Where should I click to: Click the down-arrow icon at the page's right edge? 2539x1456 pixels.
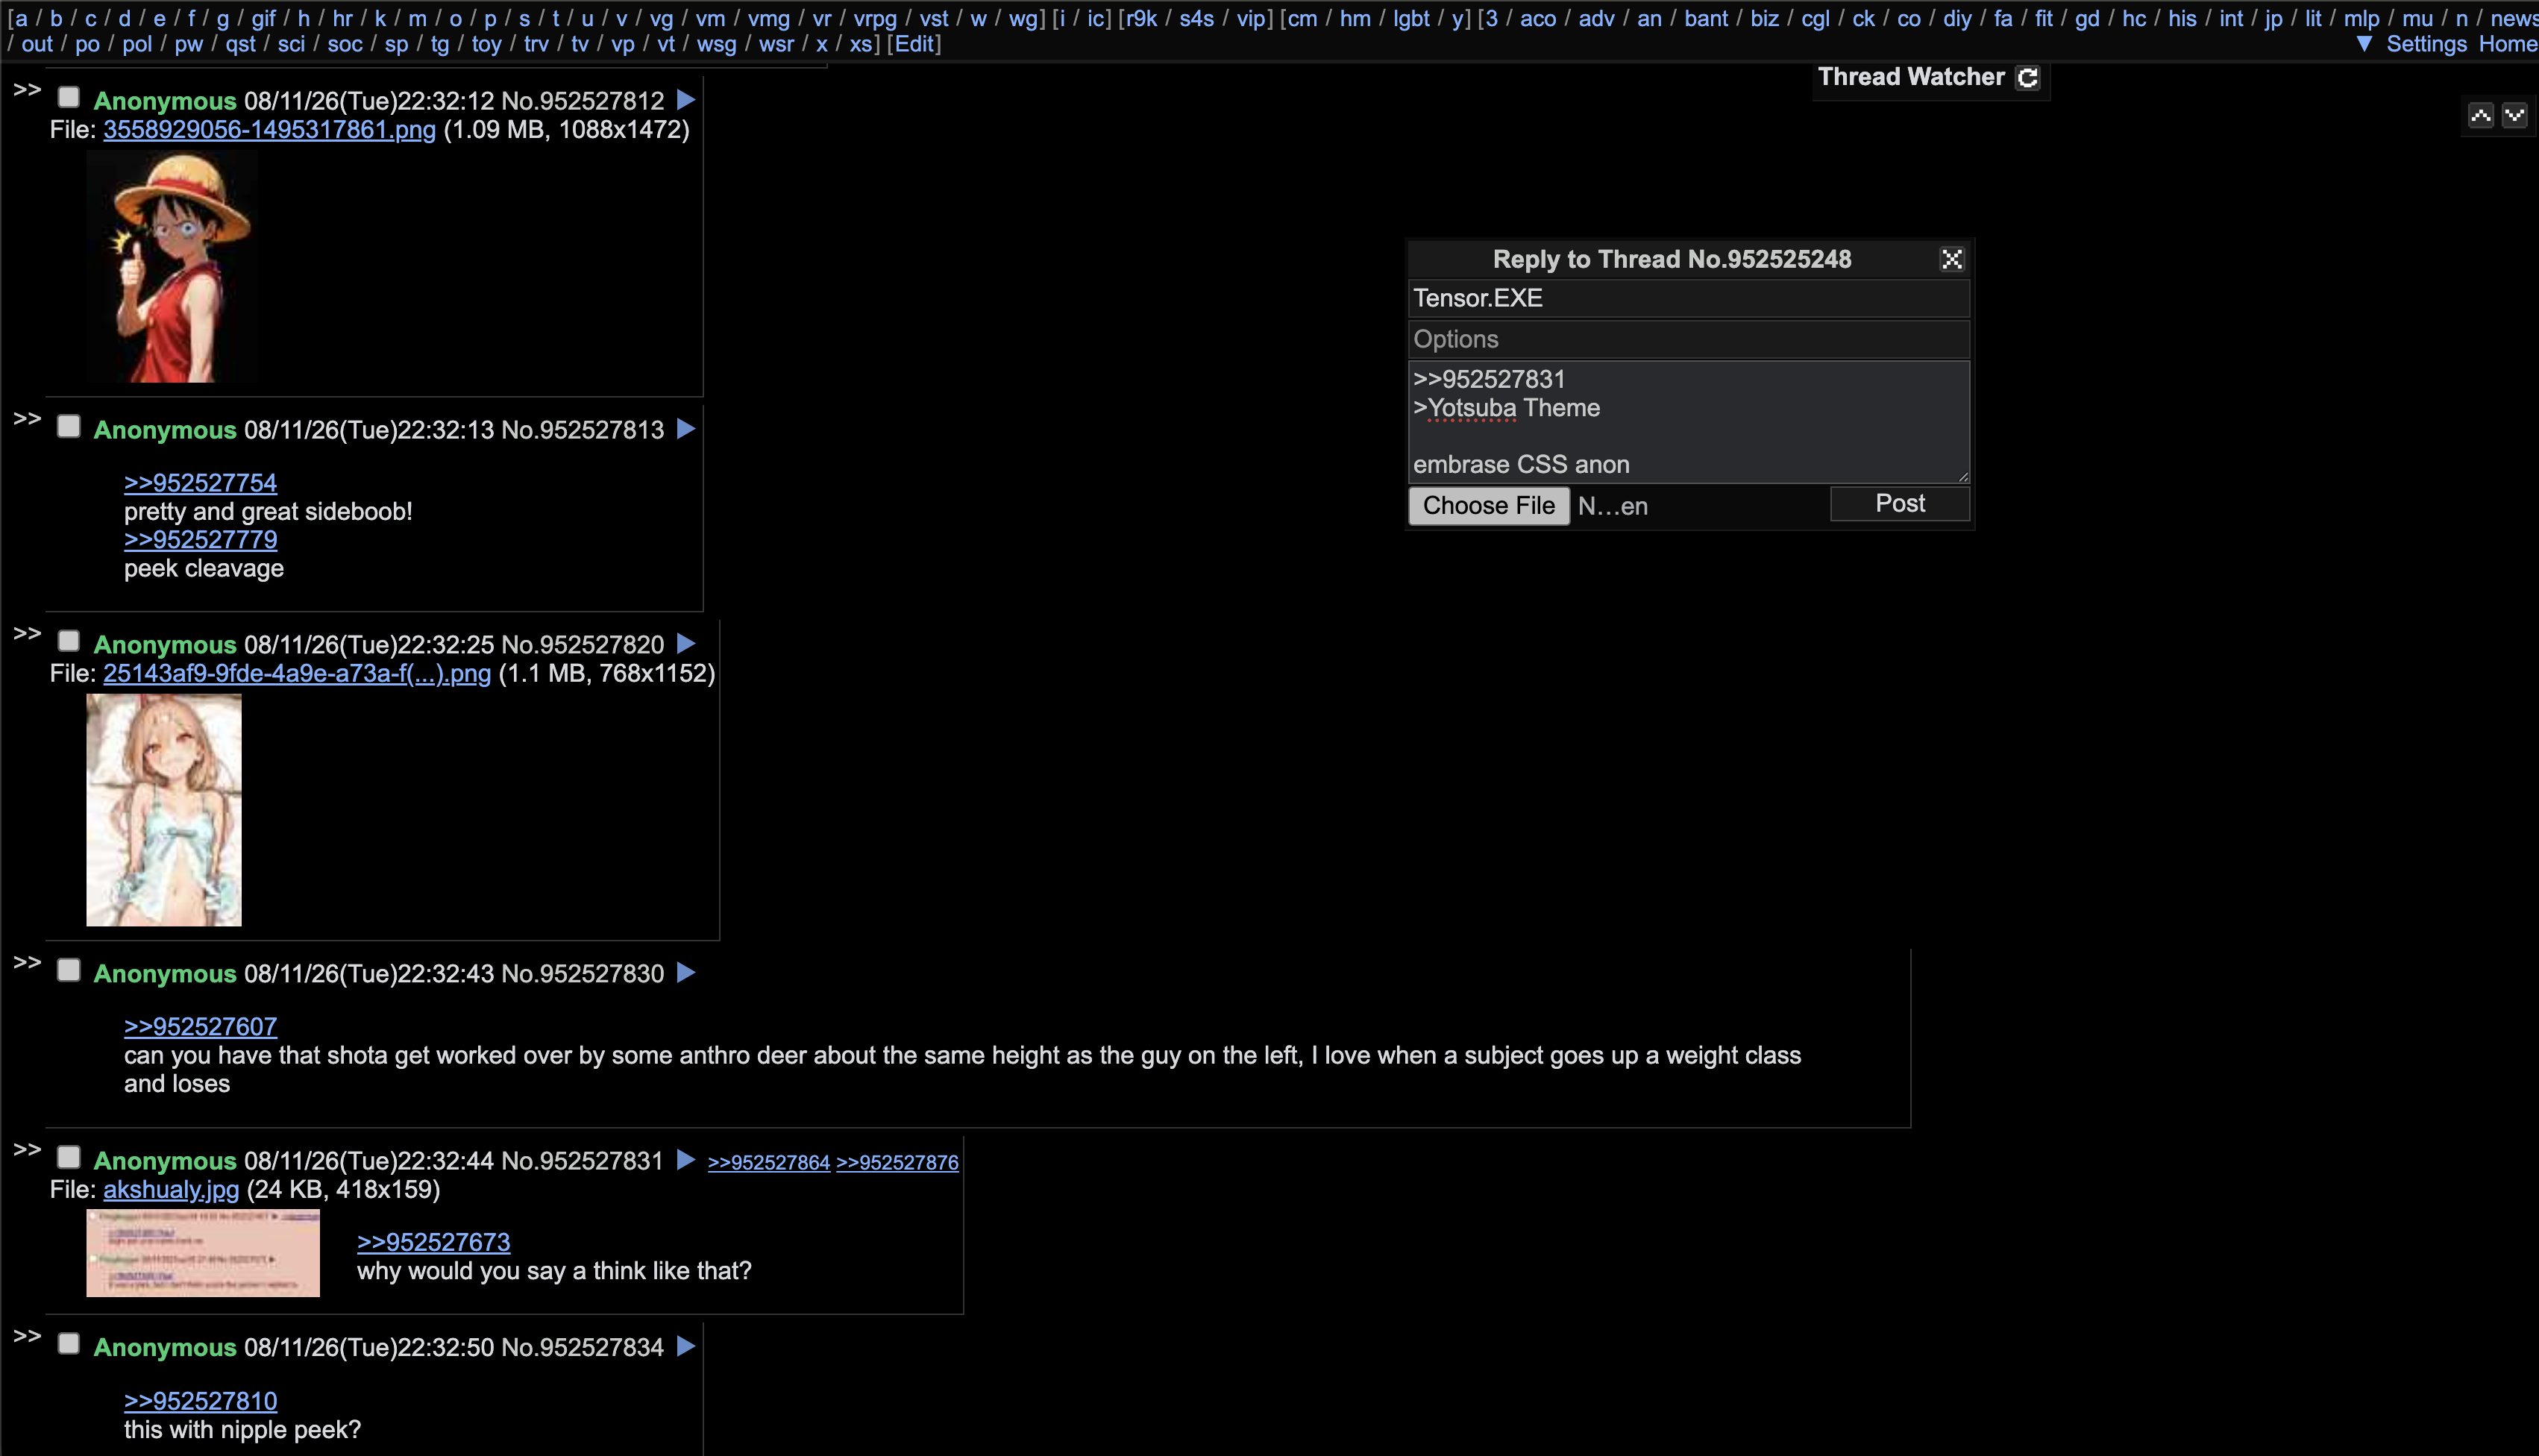(x=2515, y=116)
